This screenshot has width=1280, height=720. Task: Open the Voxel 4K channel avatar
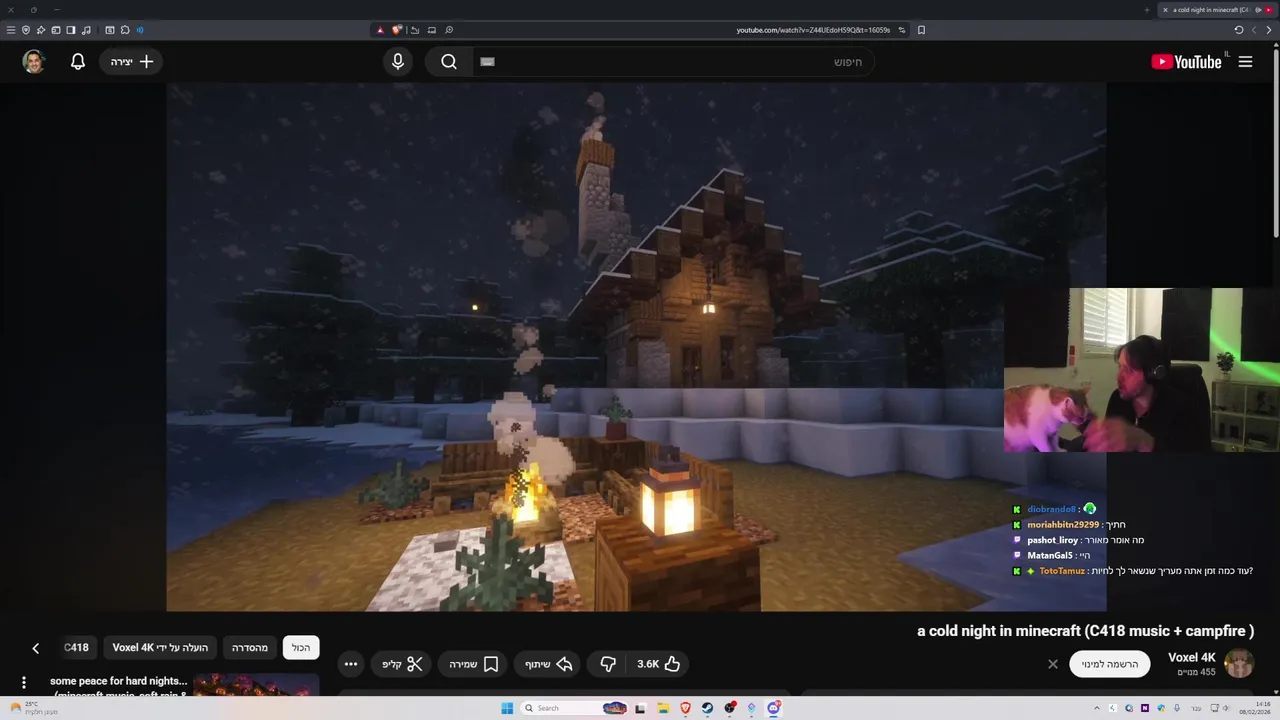[x=1240, y=664]
